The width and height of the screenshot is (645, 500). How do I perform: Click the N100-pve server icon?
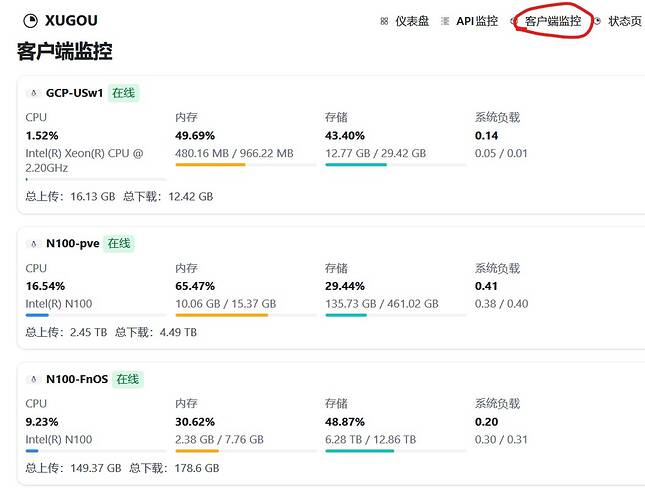[34, 243]
